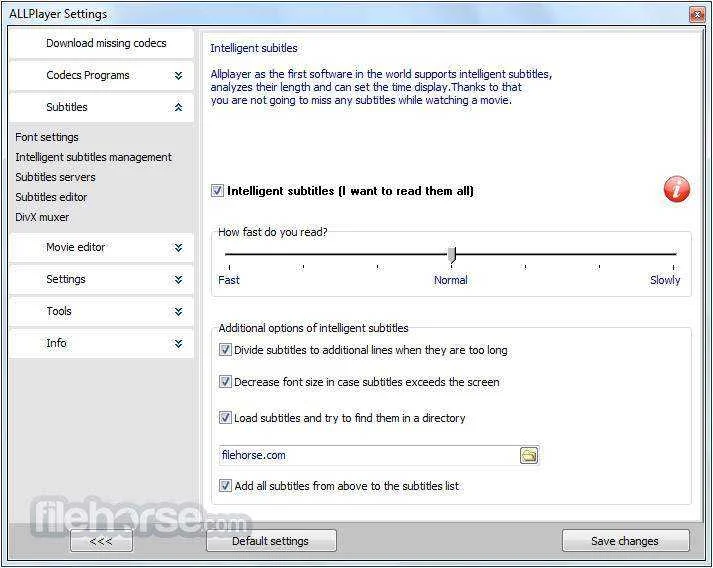Image resolution: width=713 pixels, height=568 pixels.
Task: Expand the Info section chevron
Action: point(178,343)
